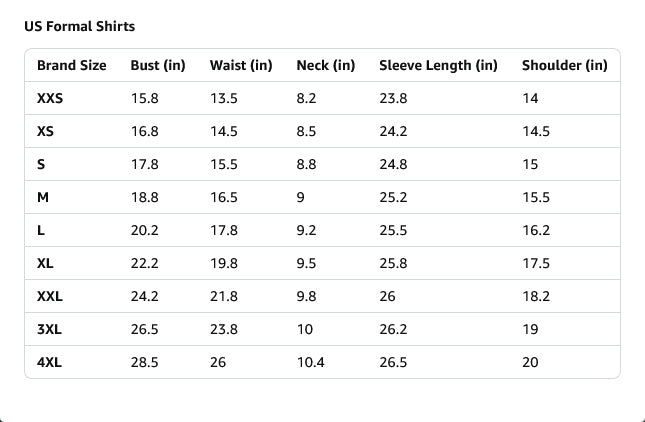Select the M size row label

pyautogui.click(x=43, y=198)
